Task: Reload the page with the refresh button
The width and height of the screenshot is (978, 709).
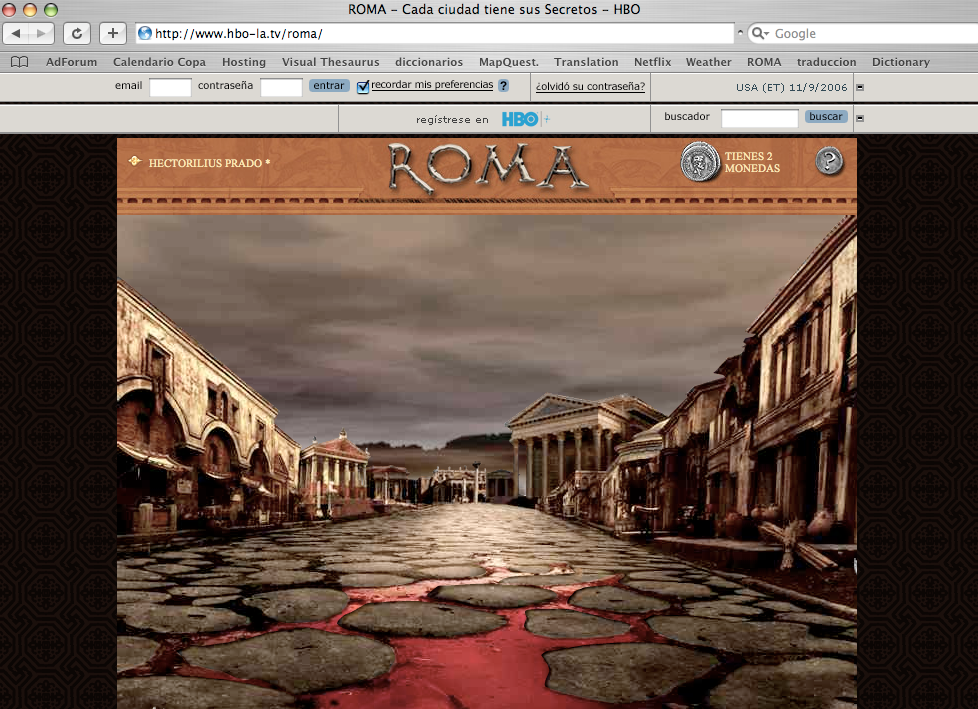Action: (77, 34)
